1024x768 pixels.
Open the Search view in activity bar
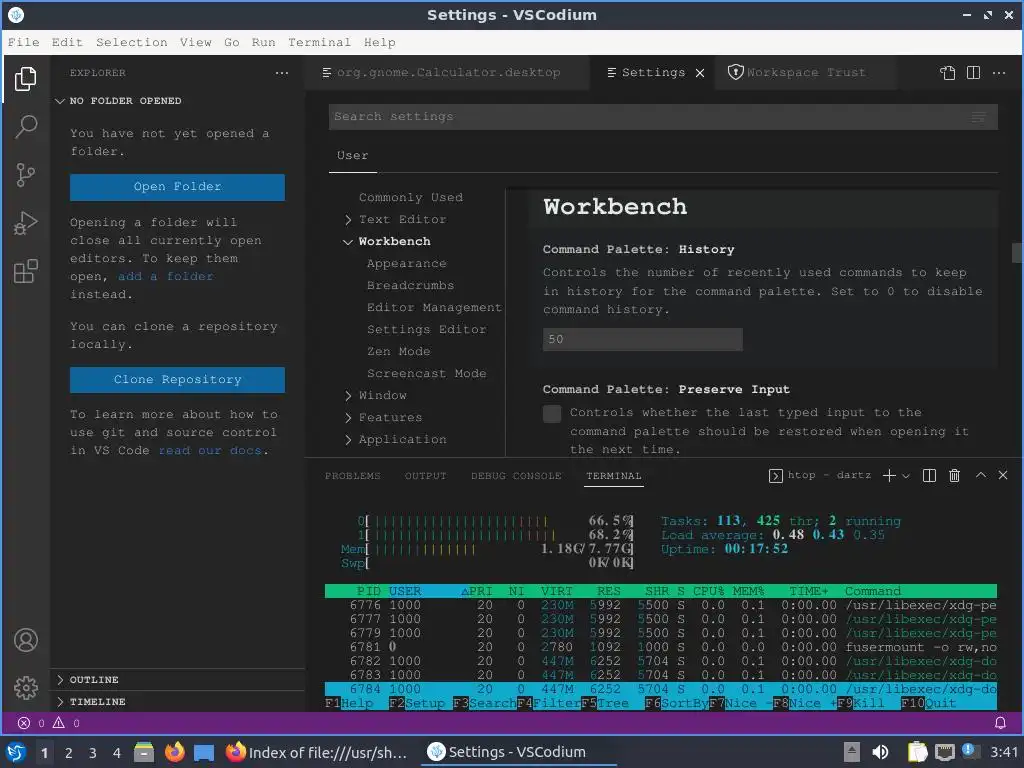25,126
